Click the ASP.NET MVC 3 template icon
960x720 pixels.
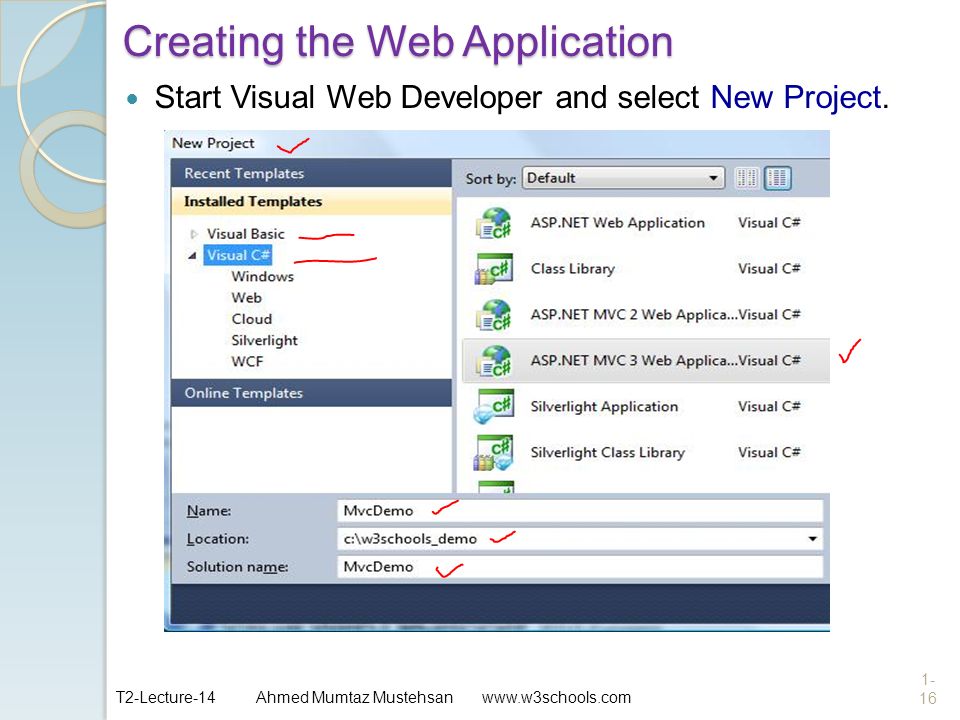pyautogui.click(x=494, y=361)
